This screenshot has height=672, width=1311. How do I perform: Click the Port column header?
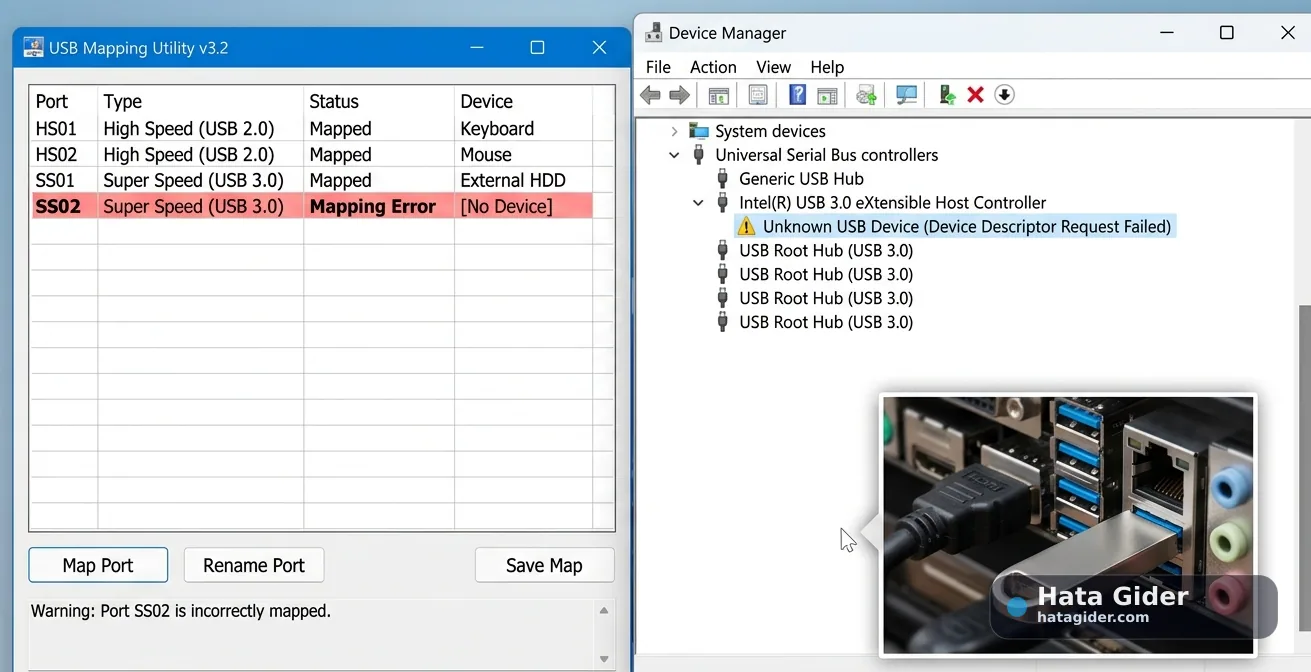[x=64, y=102]
